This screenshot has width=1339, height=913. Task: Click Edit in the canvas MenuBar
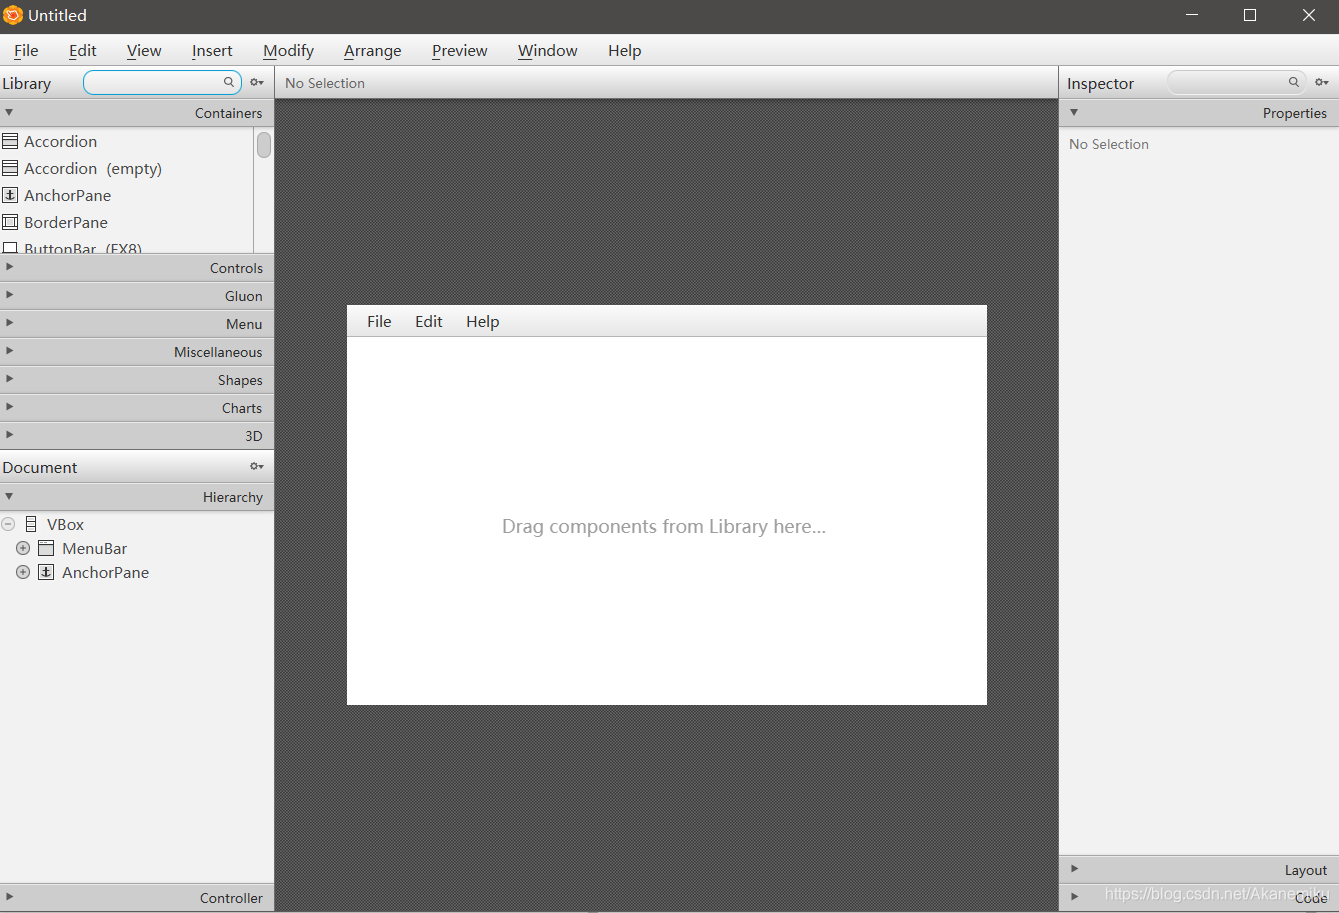(x=429, y=321)
